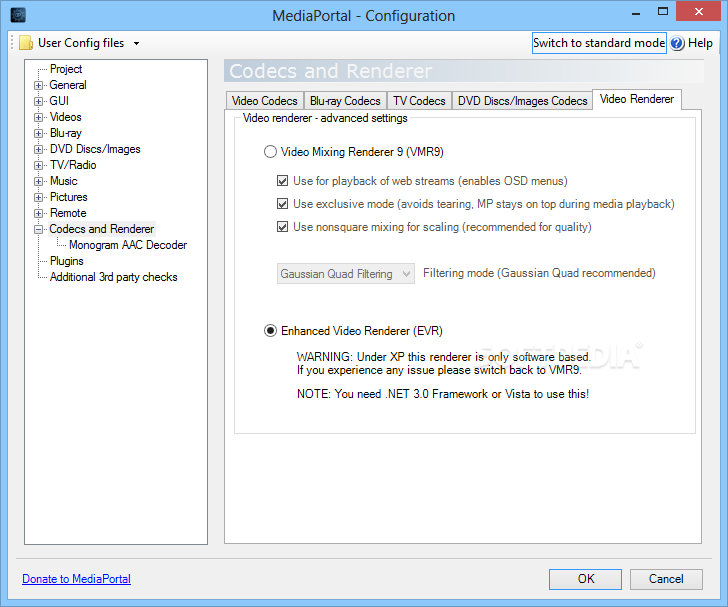Viewport: 728px width, 607px height.
Task: Select DVD Discs/Images in the settings tree
Action: click(95, 149)
